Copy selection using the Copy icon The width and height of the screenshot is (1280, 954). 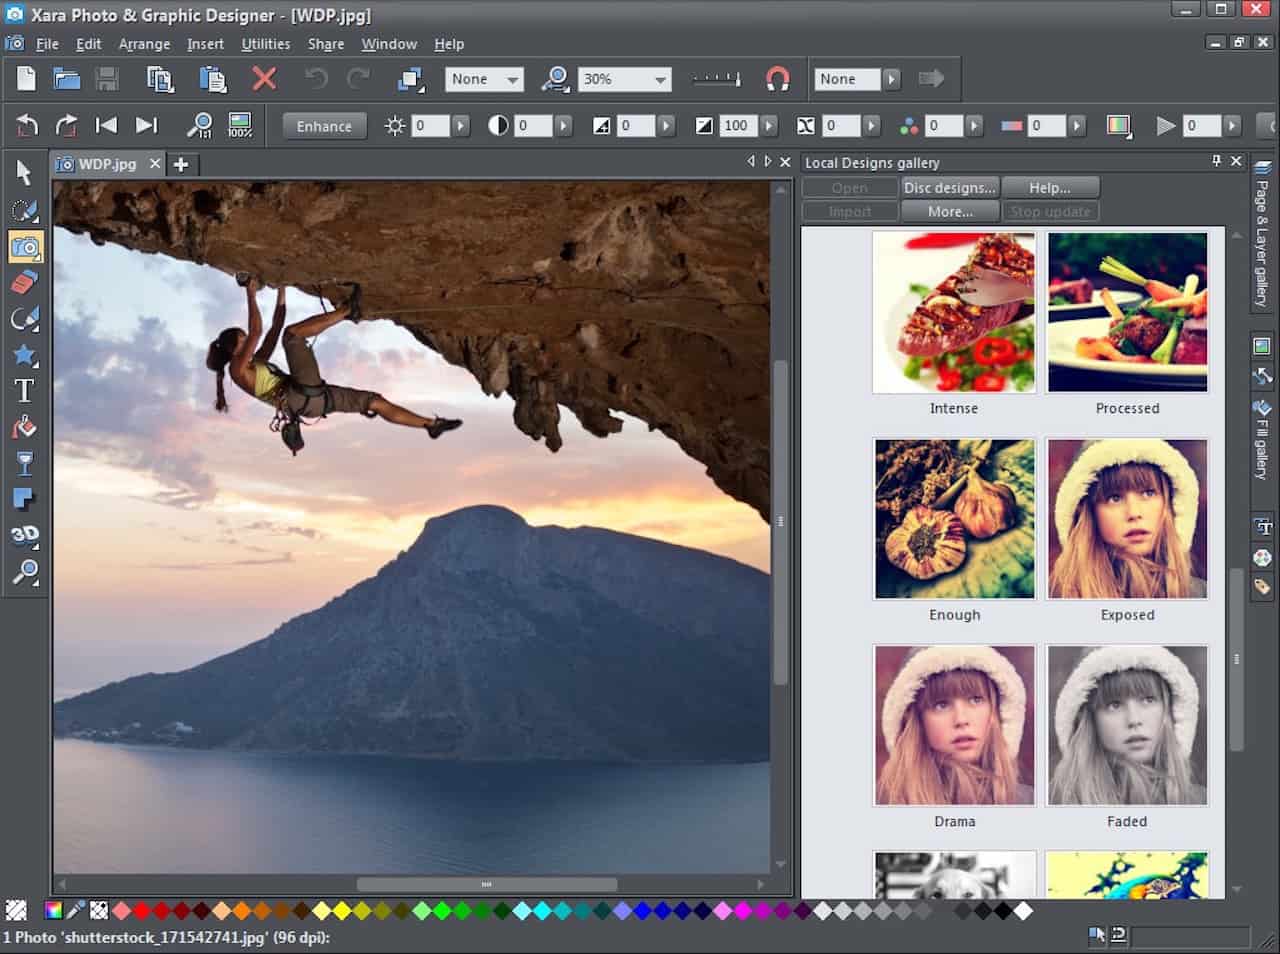[x=160, y=79]
